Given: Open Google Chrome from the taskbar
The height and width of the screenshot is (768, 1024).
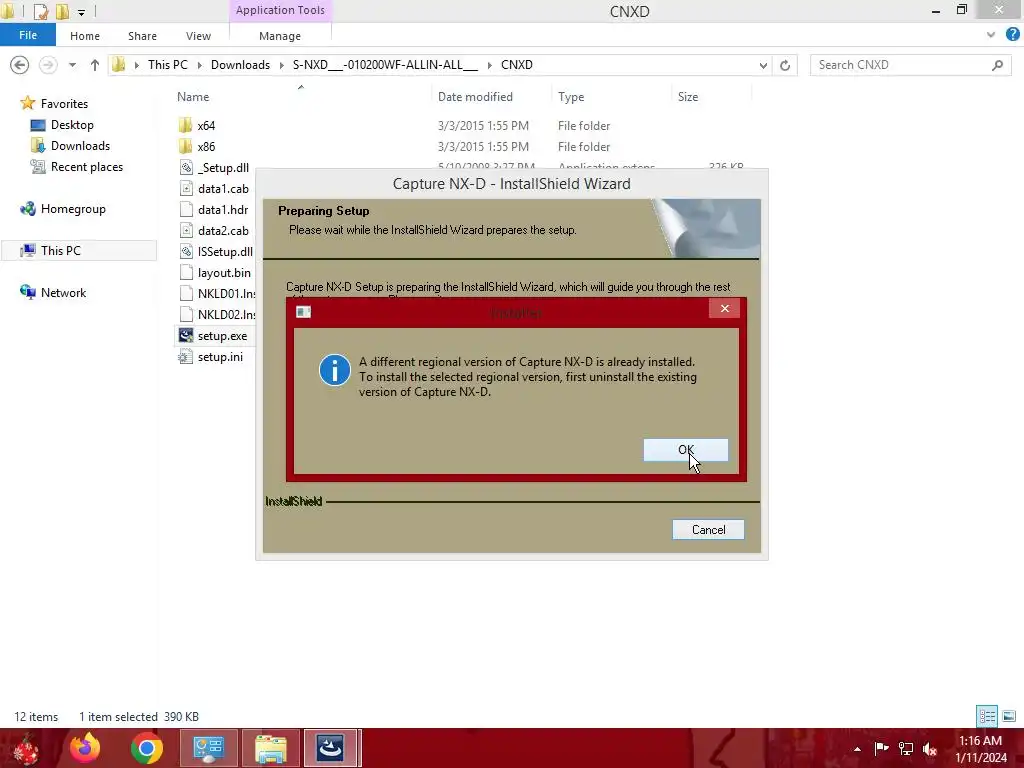Looking at the screenshot, I should click(147, 748).
